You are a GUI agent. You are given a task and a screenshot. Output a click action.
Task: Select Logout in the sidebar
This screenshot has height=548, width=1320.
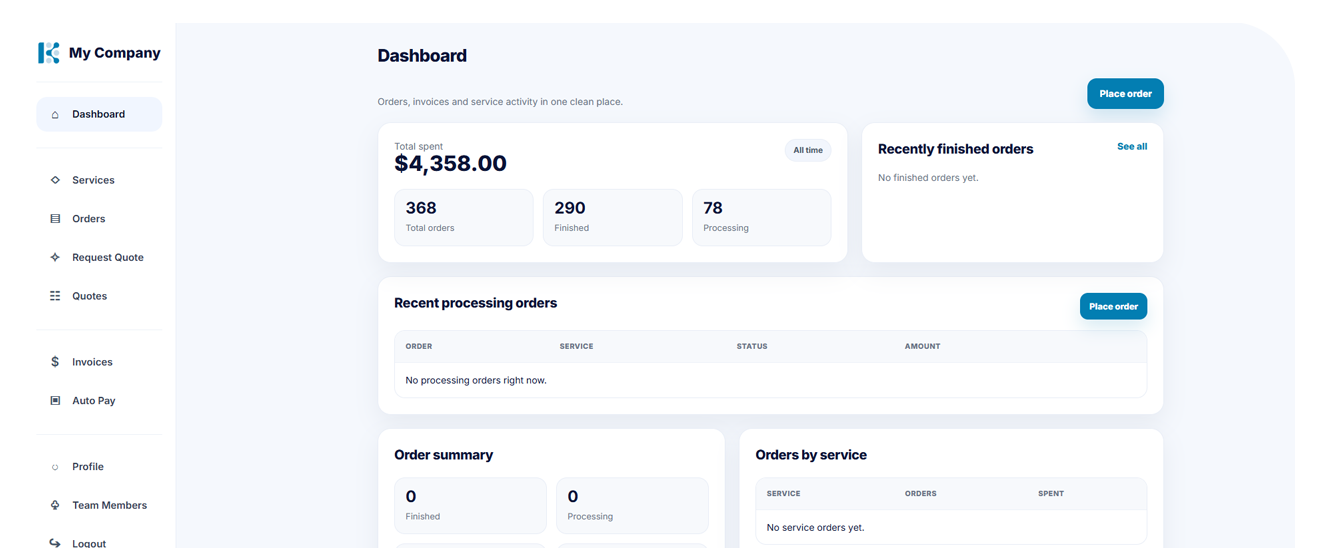tap(99, 539)
